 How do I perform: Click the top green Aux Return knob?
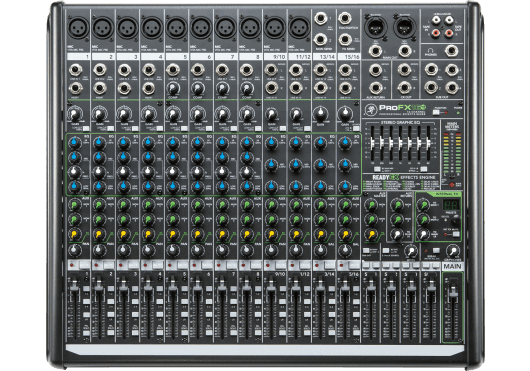398,205
